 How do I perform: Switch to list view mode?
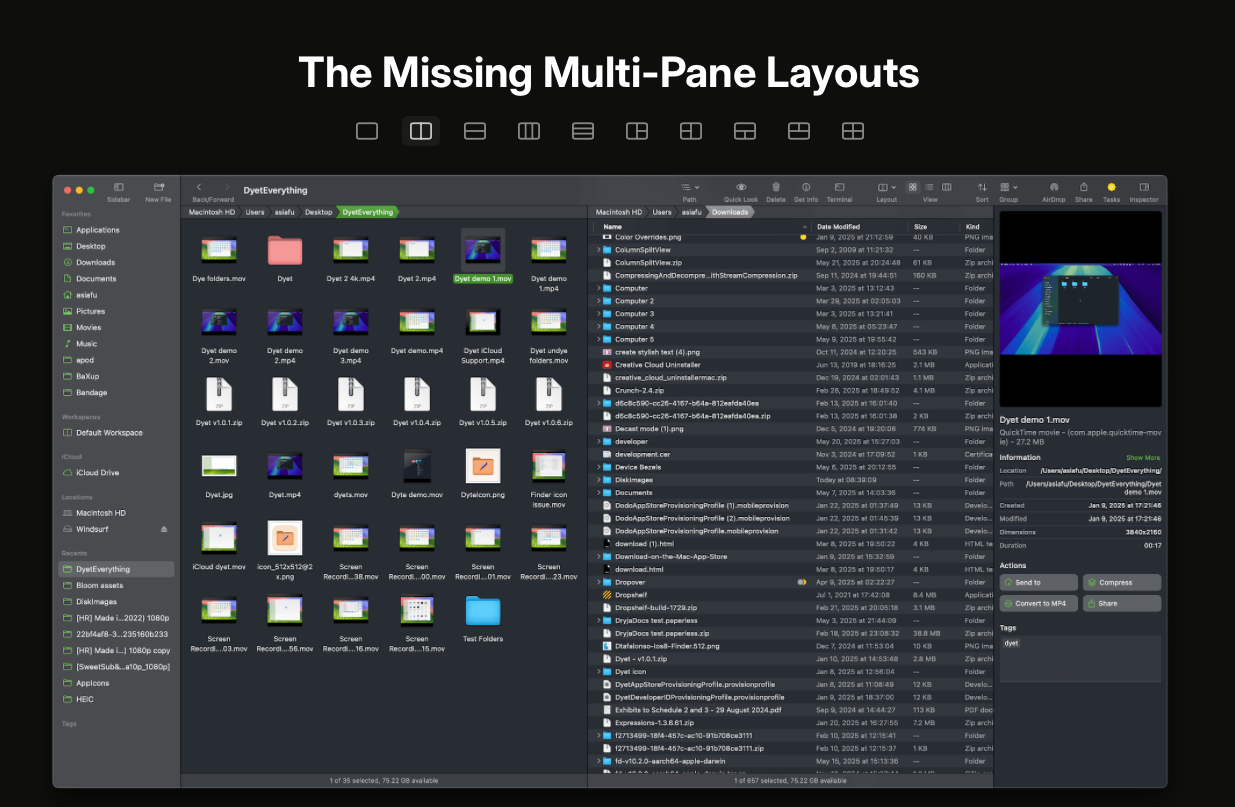pos(930,187)
